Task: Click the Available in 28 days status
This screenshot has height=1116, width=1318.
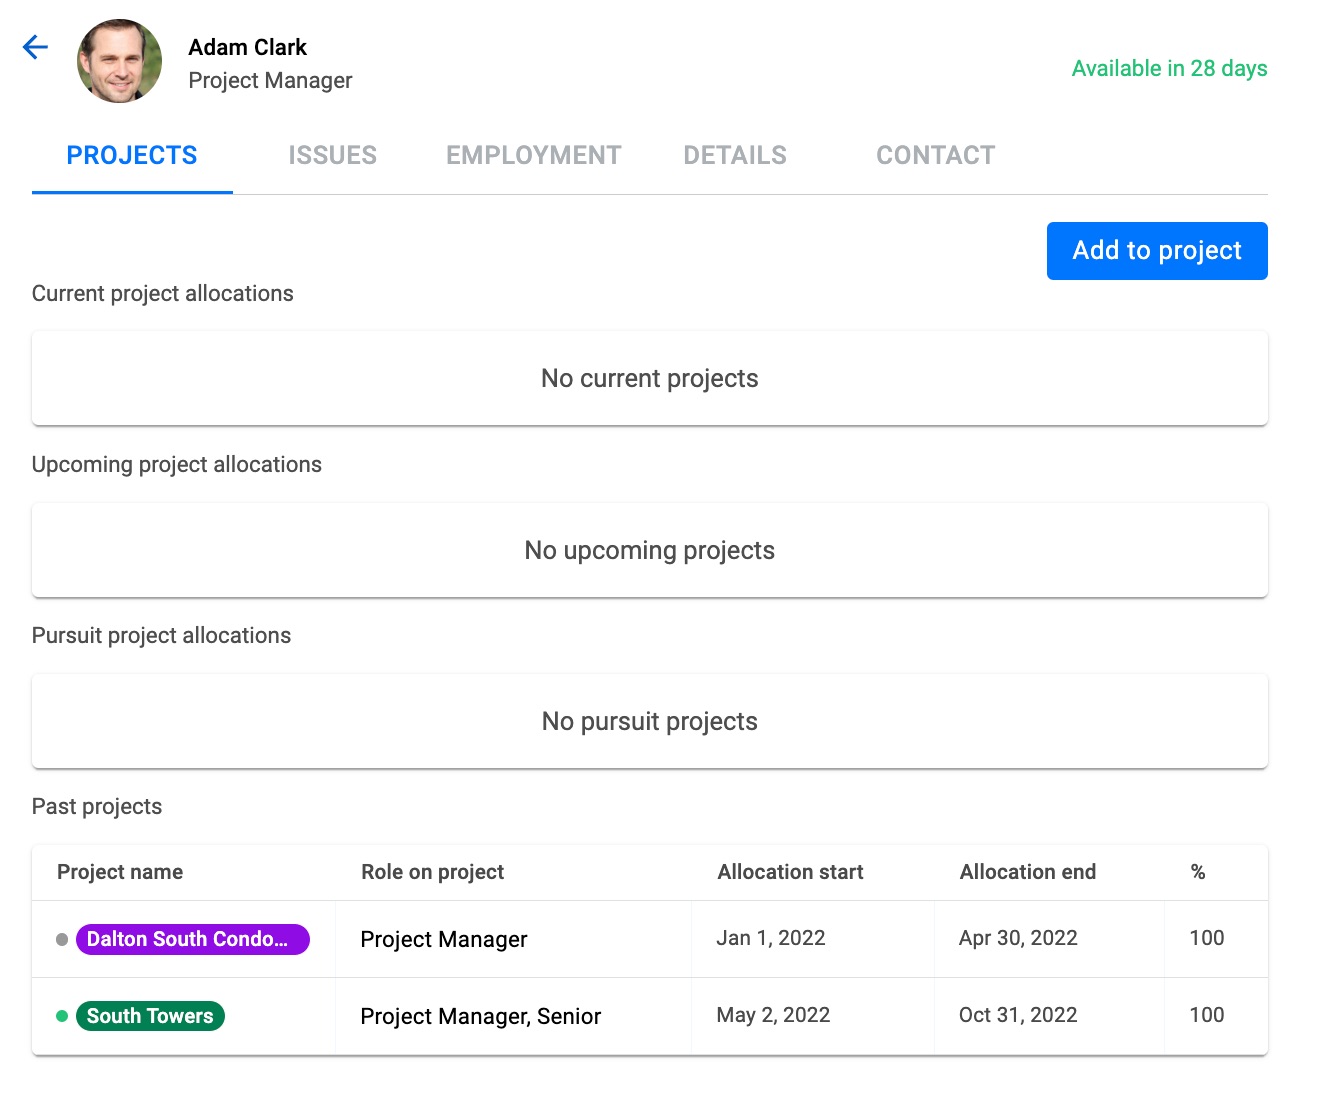Action: (x=1169, y=69)
